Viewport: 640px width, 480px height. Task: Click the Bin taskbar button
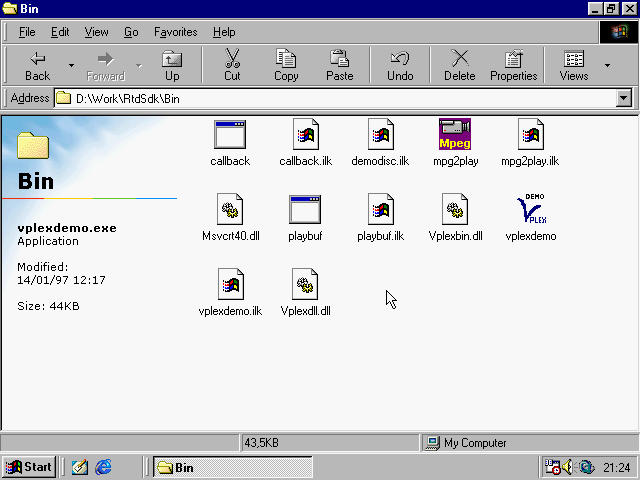[x=232, y=467]
